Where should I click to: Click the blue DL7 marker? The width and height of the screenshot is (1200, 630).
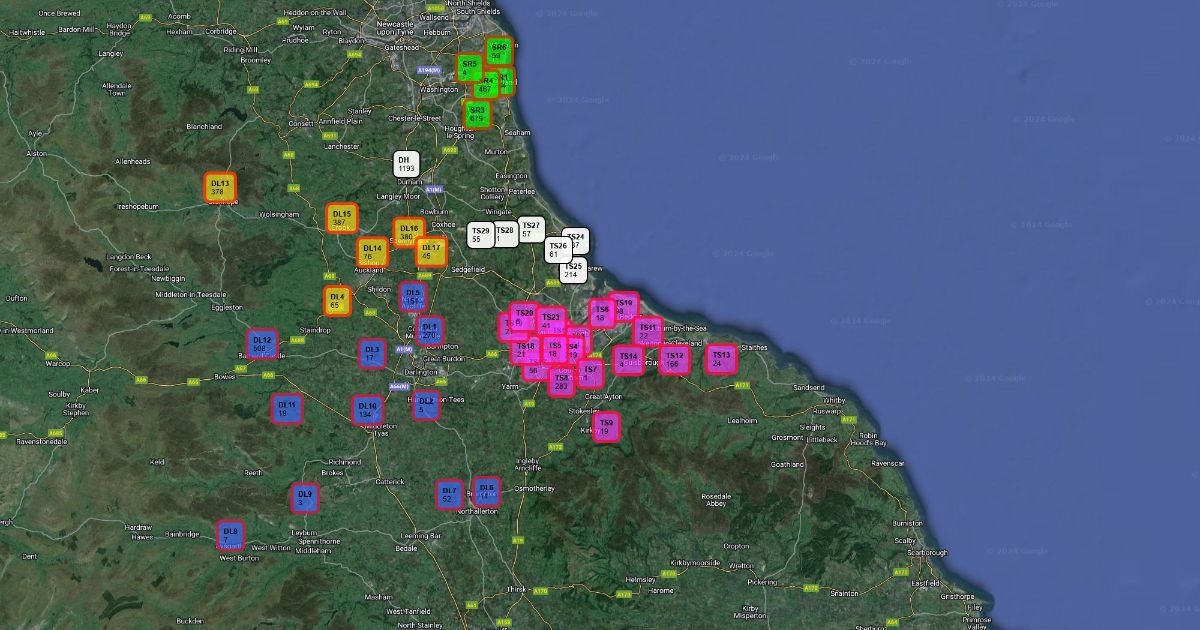[x=449, y=494]
